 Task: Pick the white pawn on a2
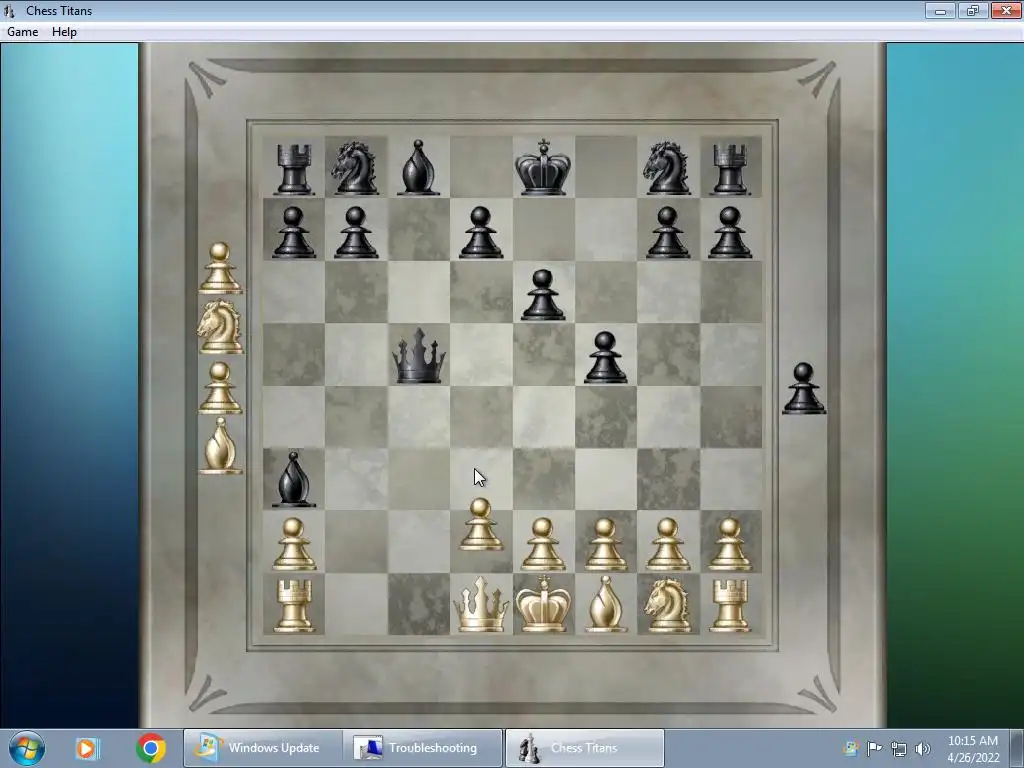pos(293,544)
